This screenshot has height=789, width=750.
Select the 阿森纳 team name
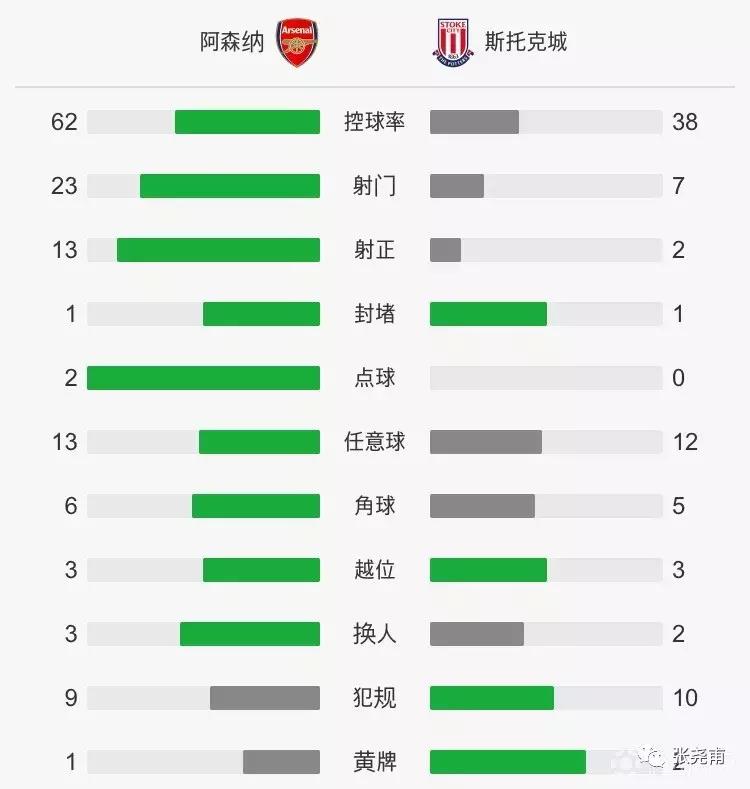pos(233,42)
